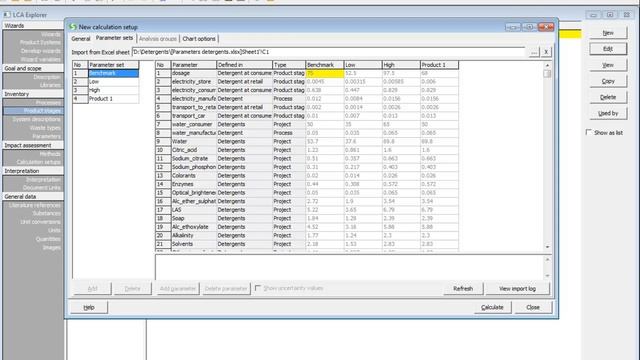Click the LCA Explorer window icon
Screen dimensions: 640x360
click(x=7, y=15)
